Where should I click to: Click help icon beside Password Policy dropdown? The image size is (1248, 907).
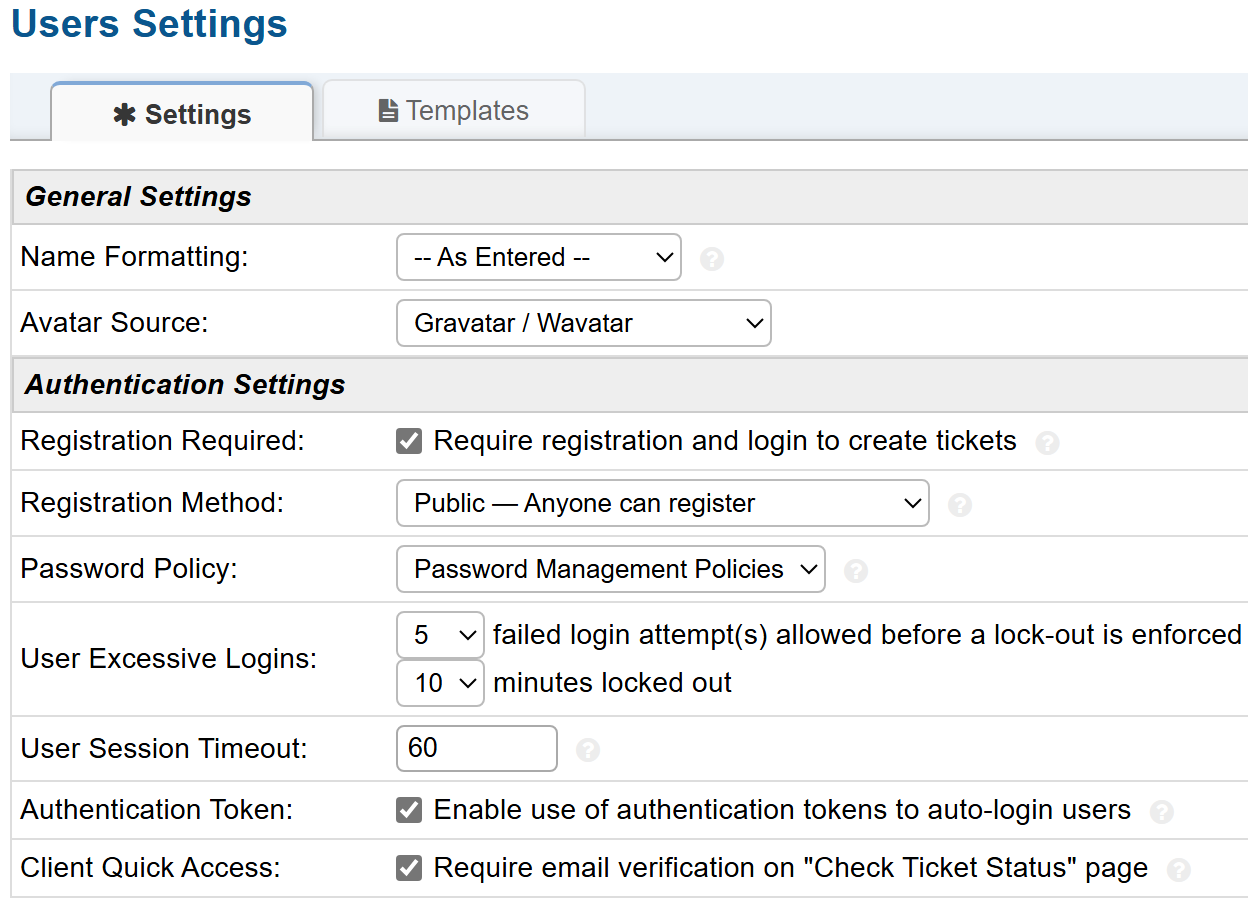click(855, 571)
